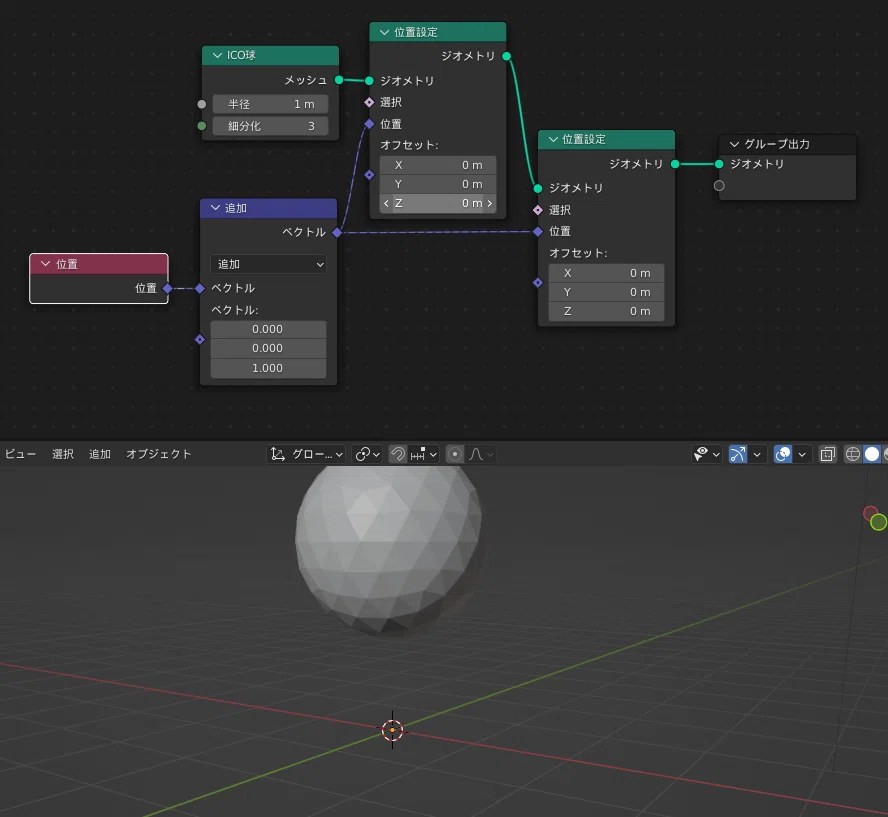Image resolution: width=888 pixels, height=817 pixels.
Task: Toggle the viewport gizmos button
Action: pos(737,454)
